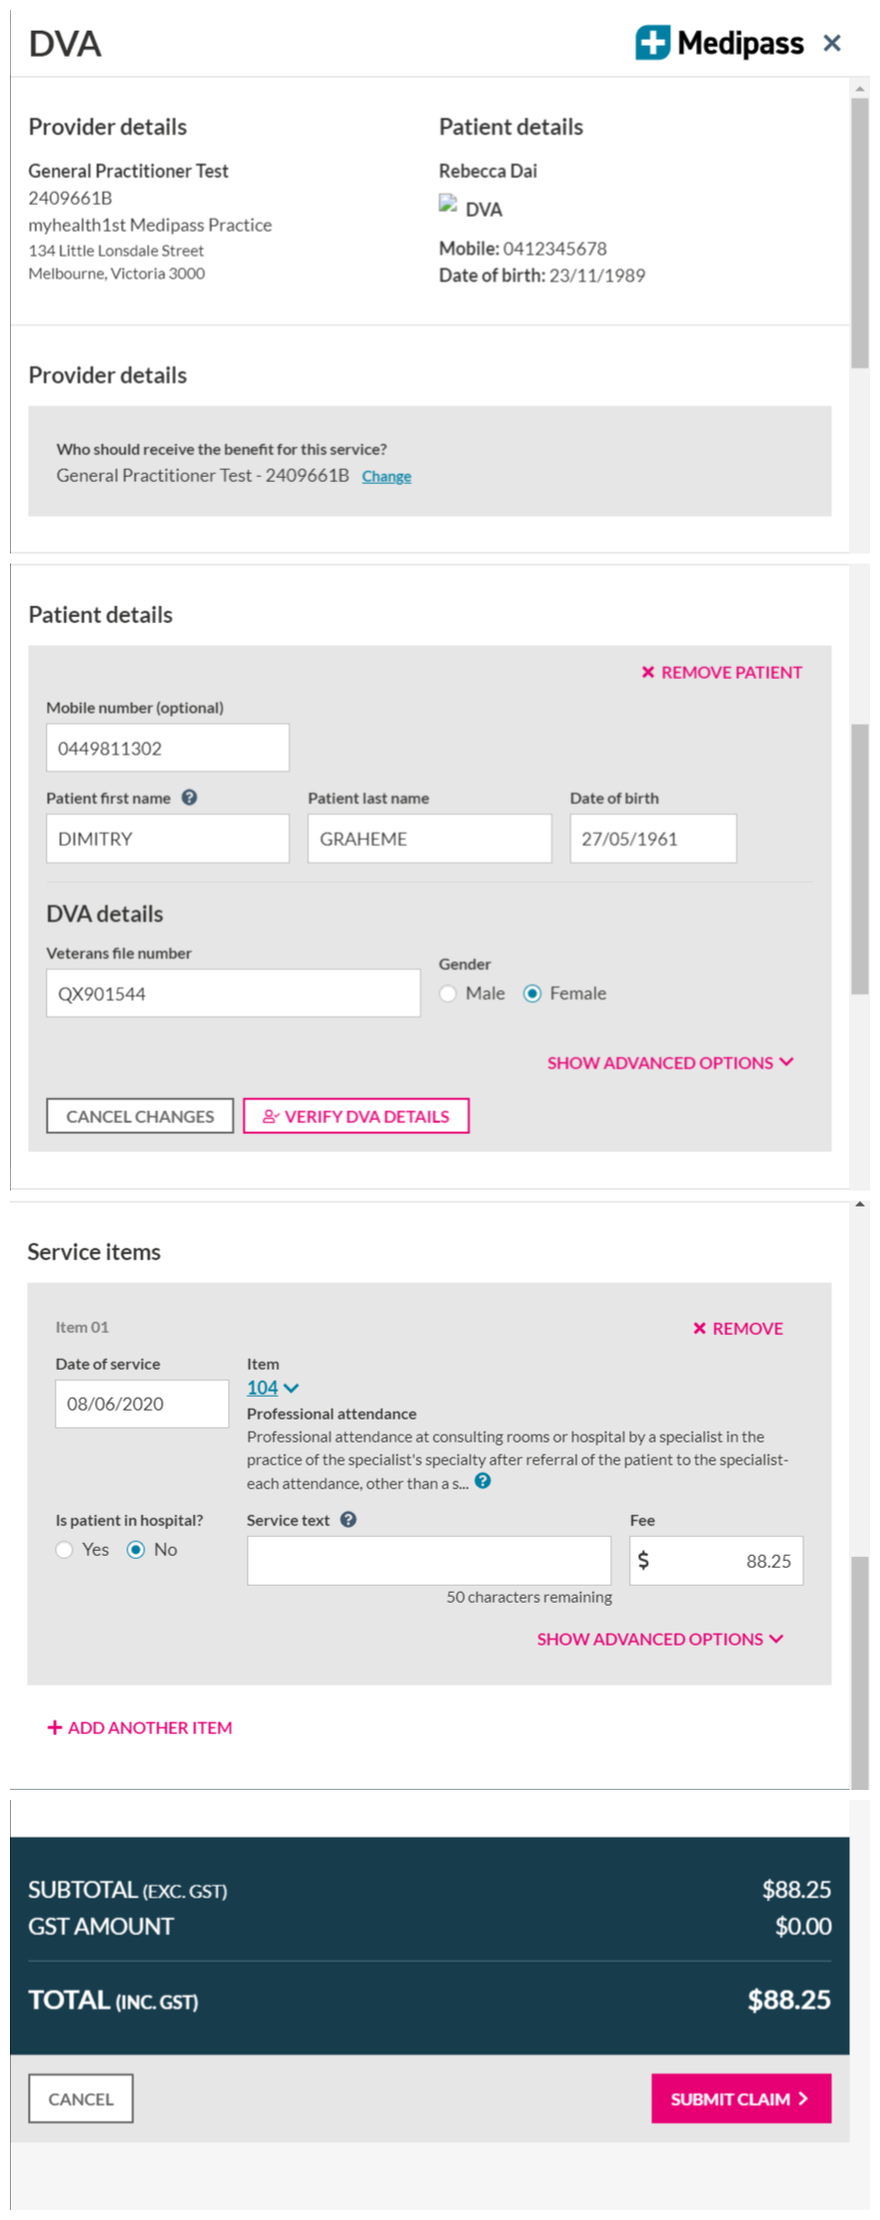The width and height of the screenshot is (880, 2220).
Task: Click Verify DVA Details button
Action: pyautogui.click(x=356, y=1116)
